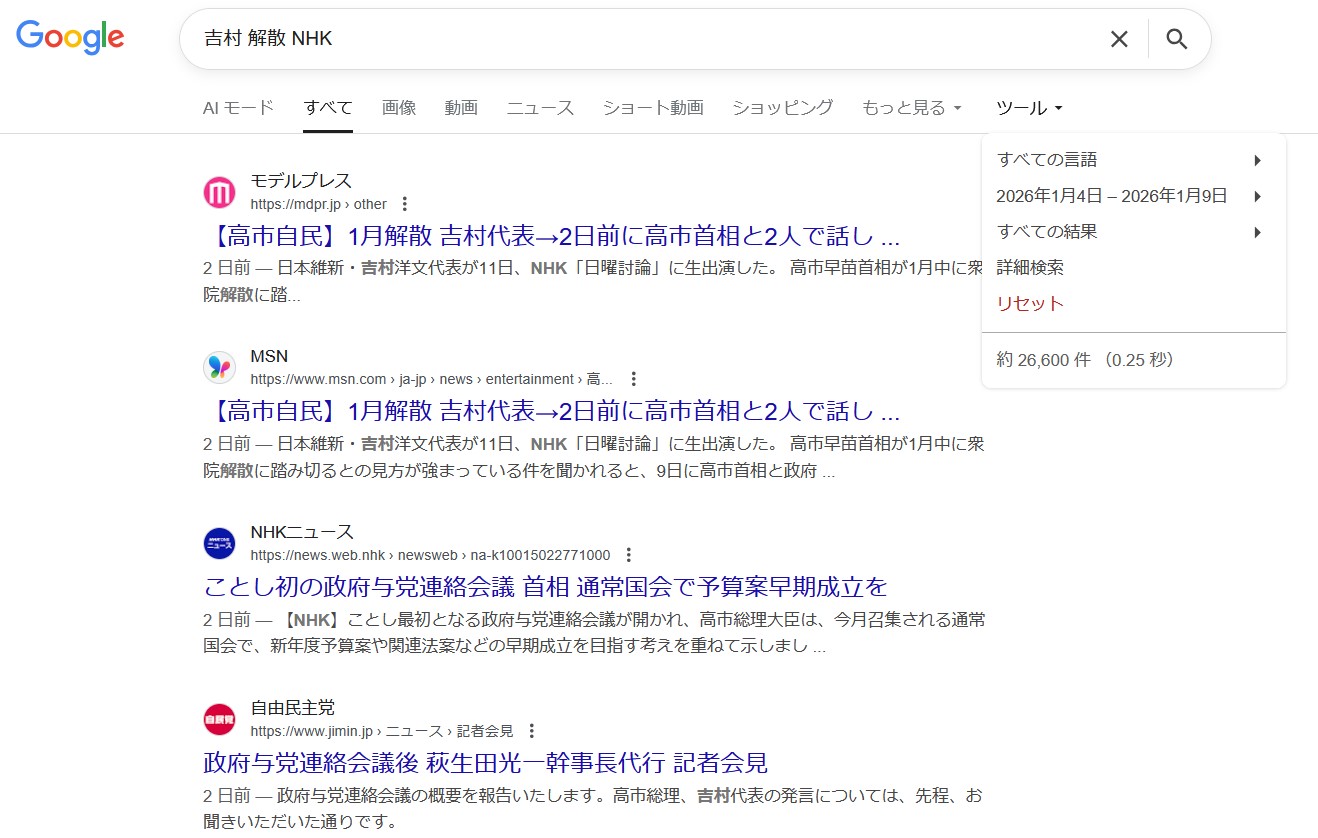Click the Google logo
1318x838 pixels.
point(70,37)
